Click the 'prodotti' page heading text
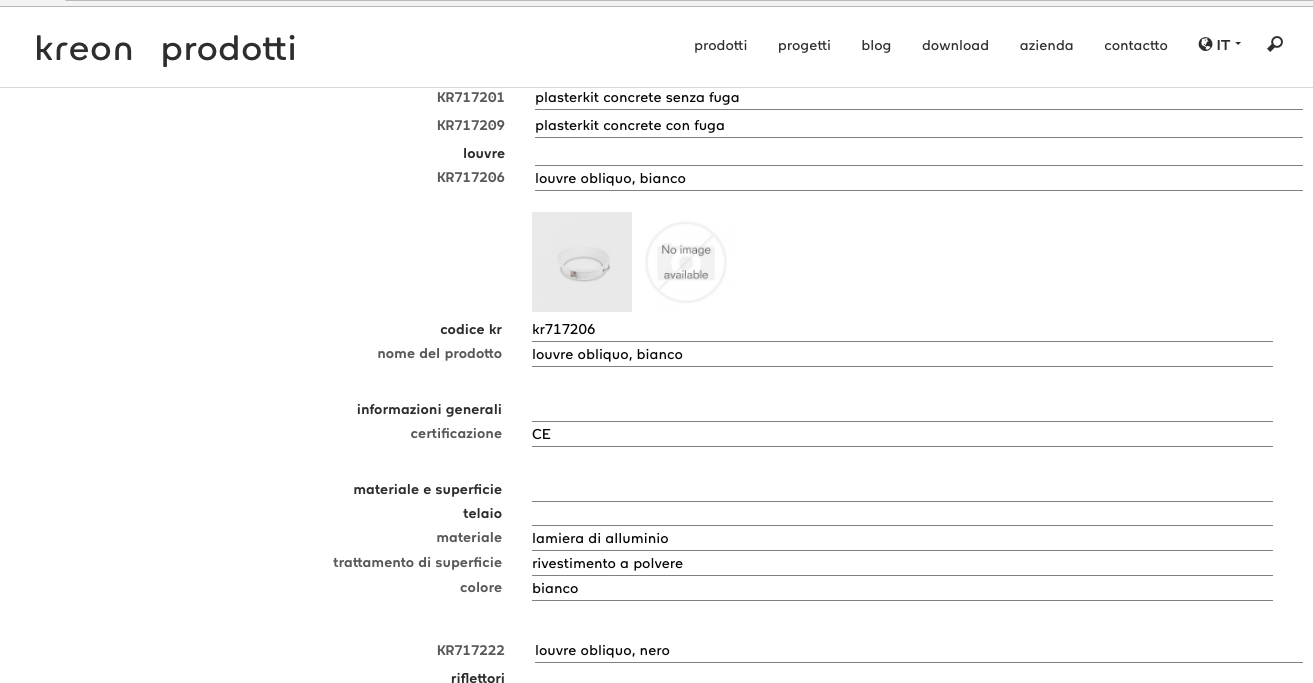This screenshot has width=1313, height=683. click(228, 50)
